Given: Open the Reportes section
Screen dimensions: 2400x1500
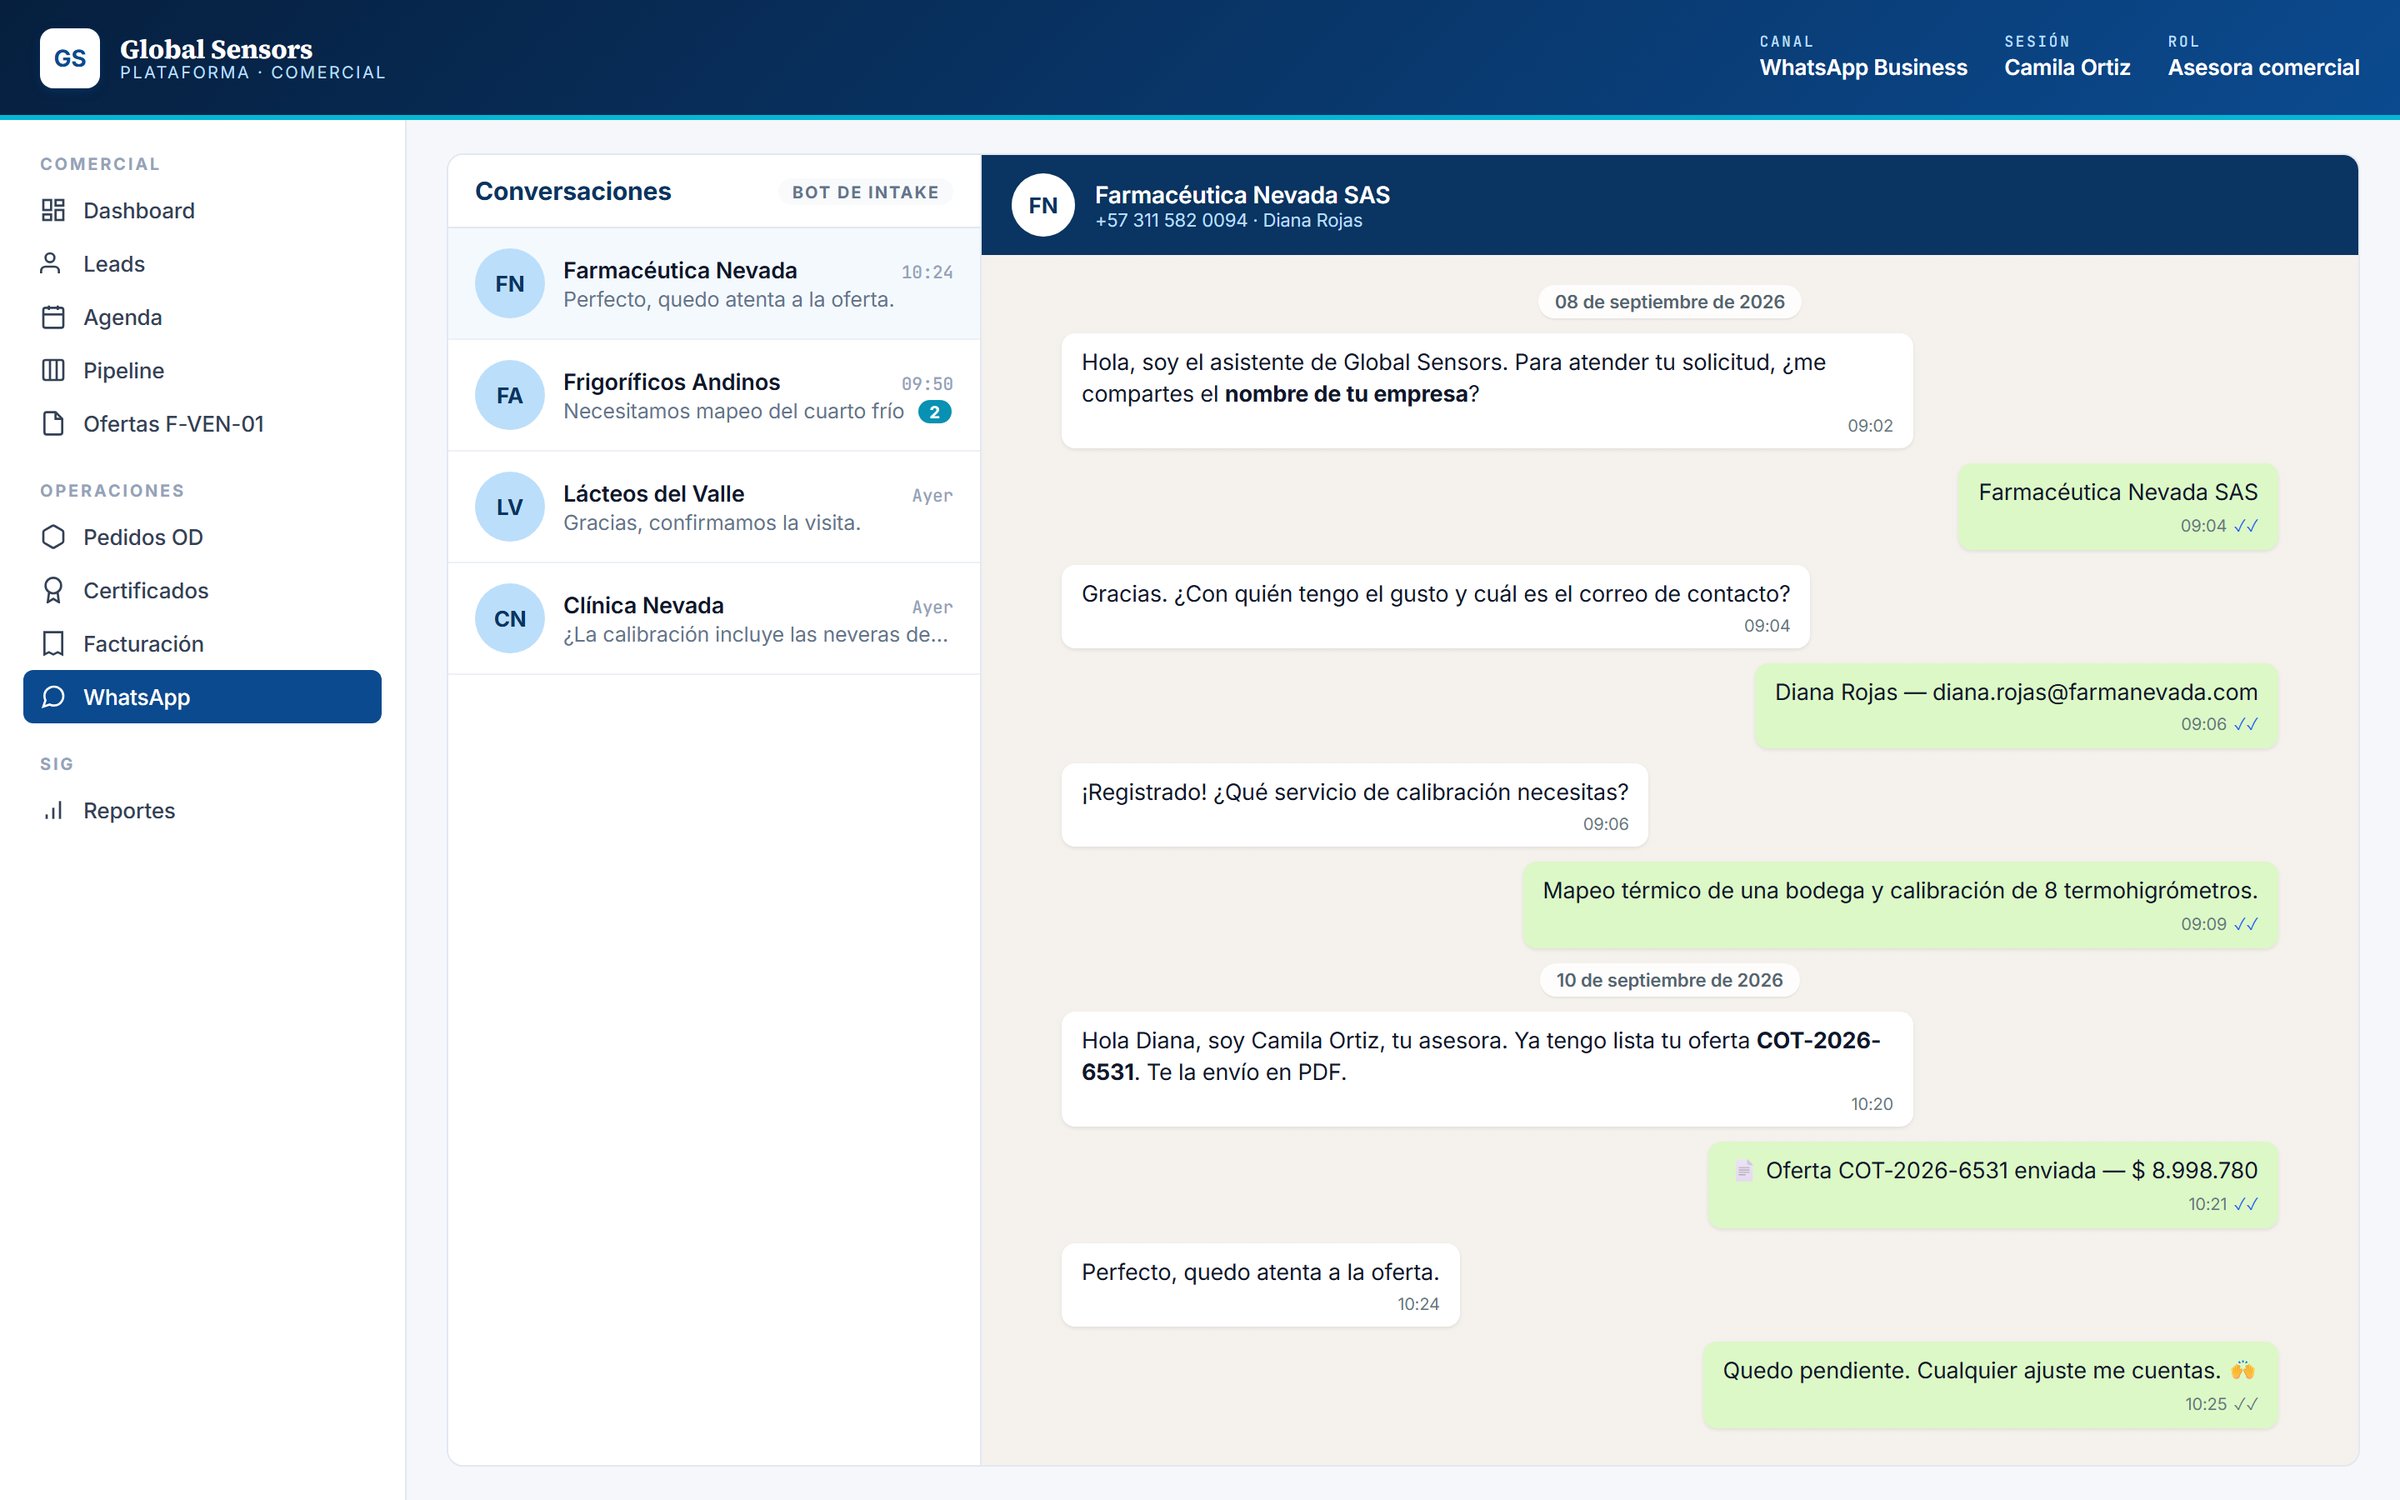Looking at the screenshot, I should 202,810.
